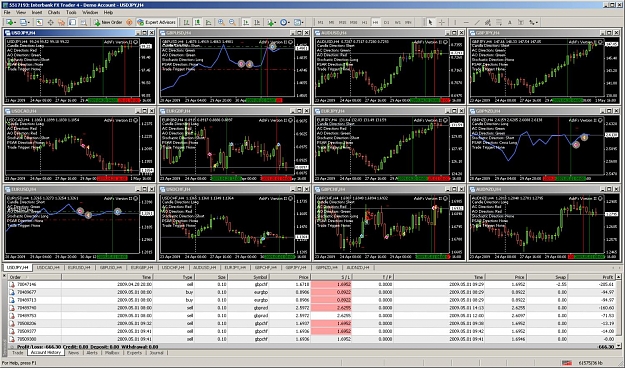Set timeframe to H1

tap(364, 22)
